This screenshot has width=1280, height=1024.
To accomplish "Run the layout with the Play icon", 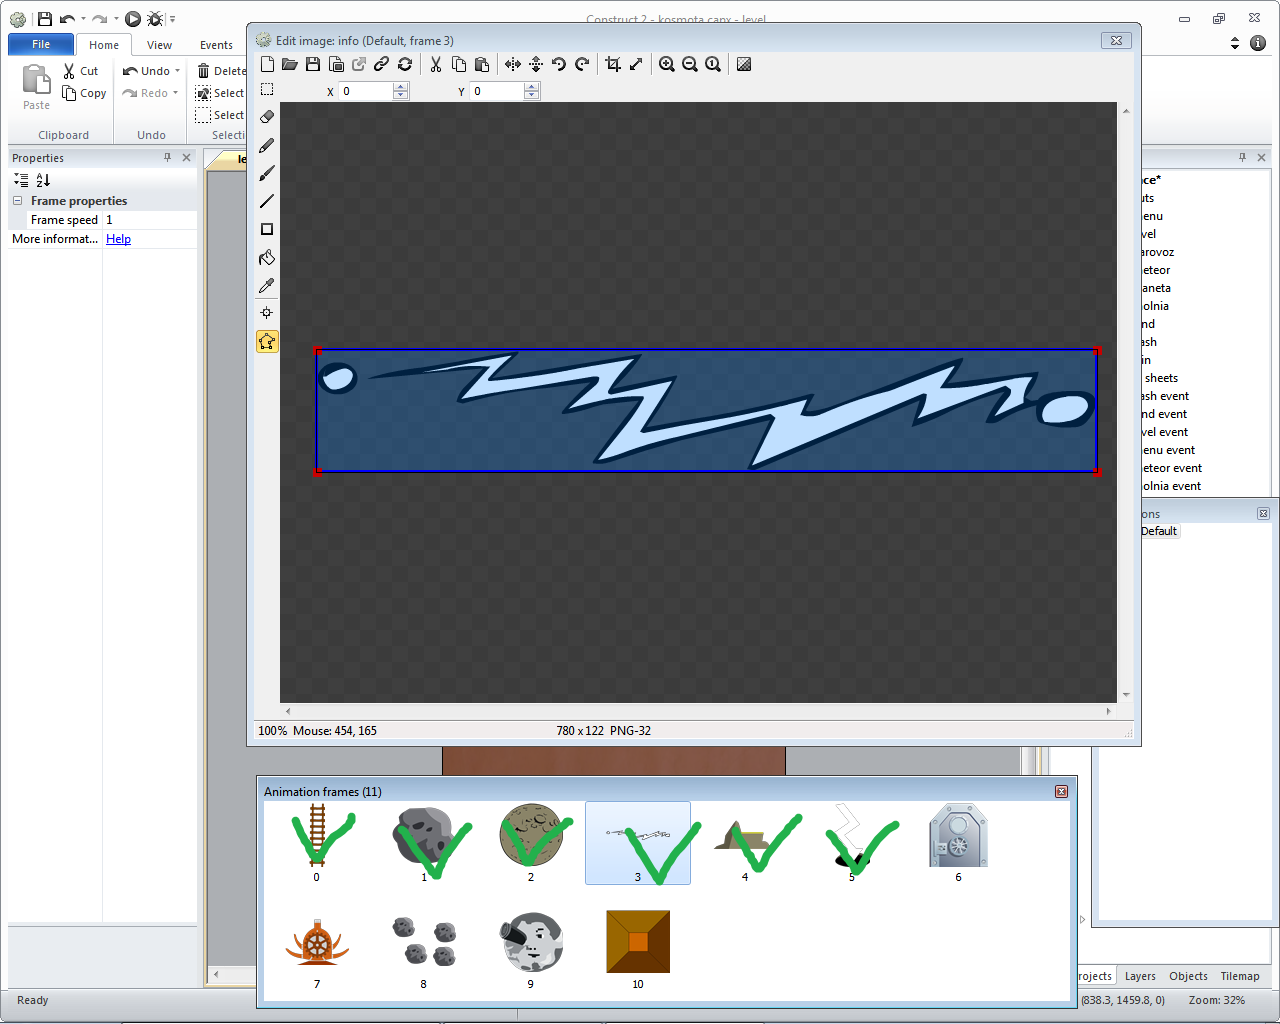I will [133, 19].
